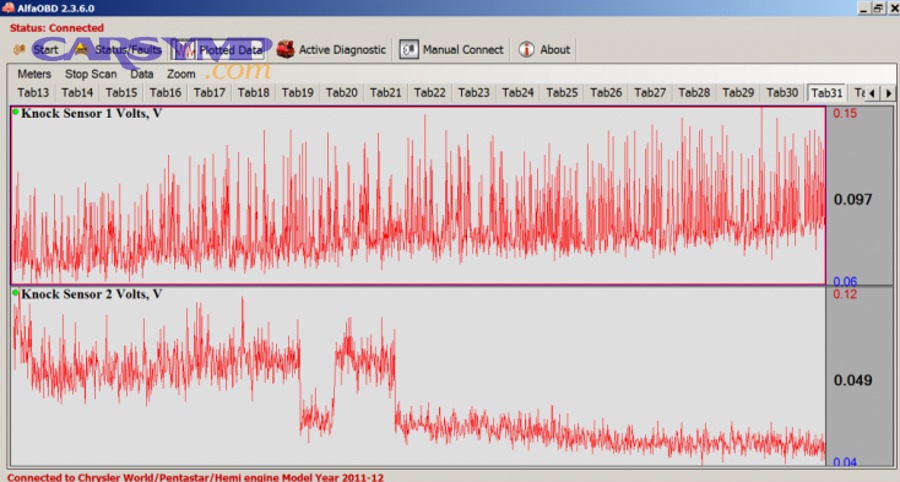Expand the Zoom menu
The width and height of the screenshot is (900, 482).
click(x=181, y=74)
